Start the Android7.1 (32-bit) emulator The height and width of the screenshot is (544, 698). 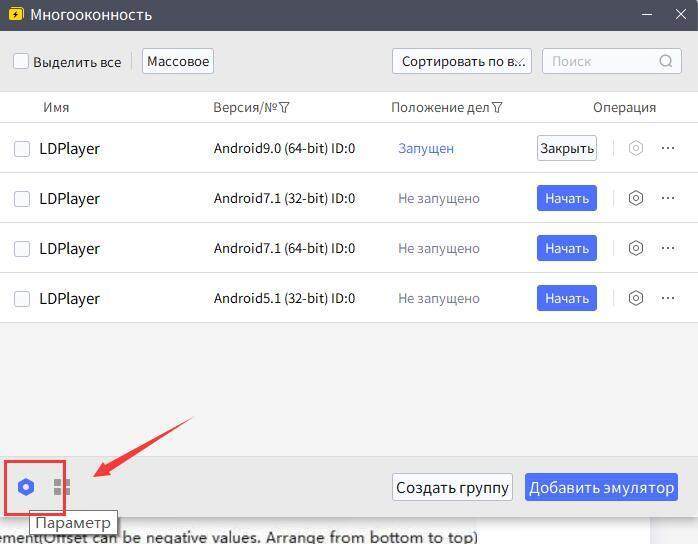click(x=567, y=198)
